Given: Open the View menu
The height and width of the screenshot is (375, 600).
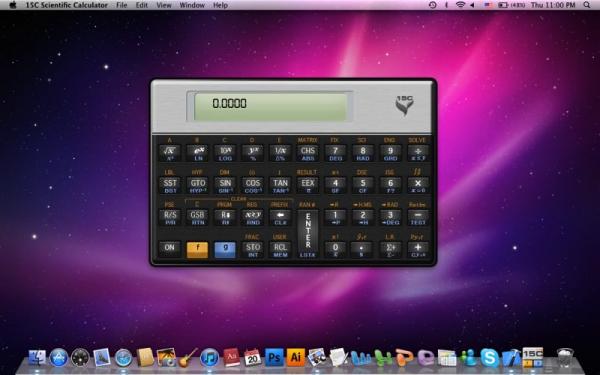Looking at the screenshot, I should click(163, 5).
